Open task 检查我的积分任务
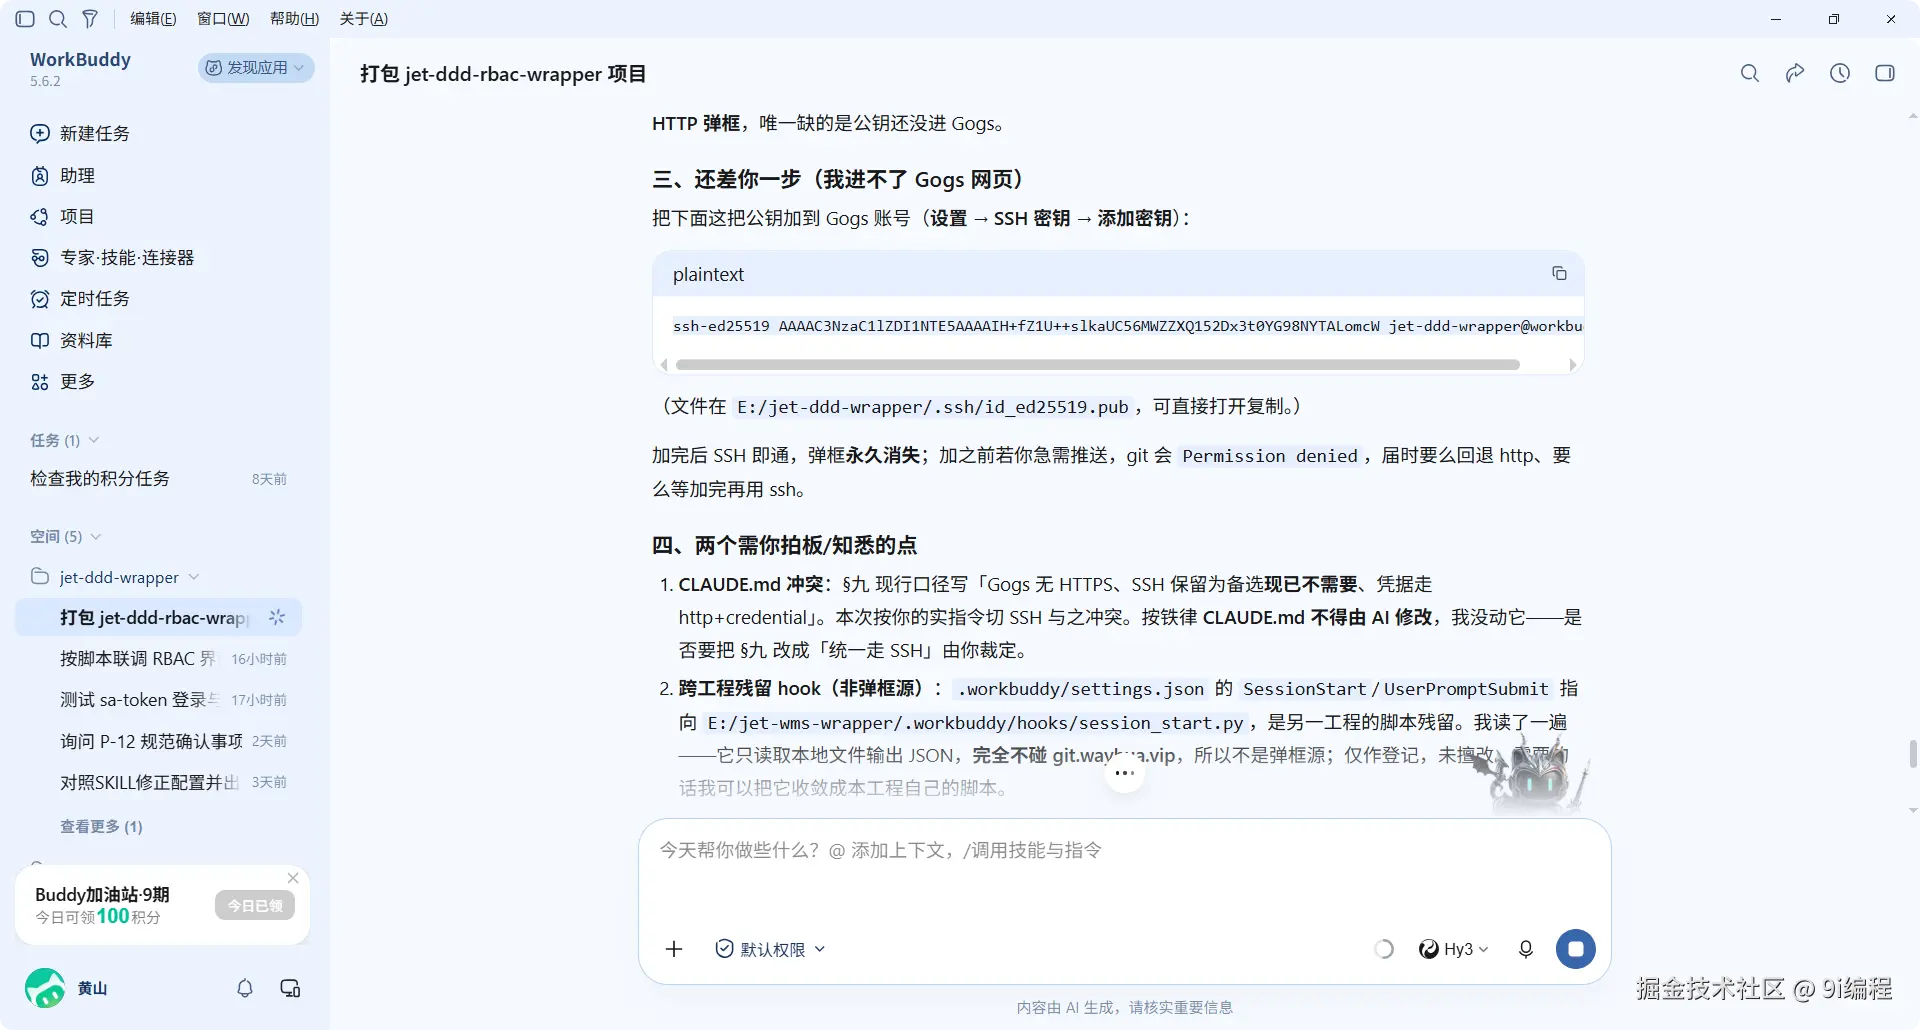 tap(158, 479)
